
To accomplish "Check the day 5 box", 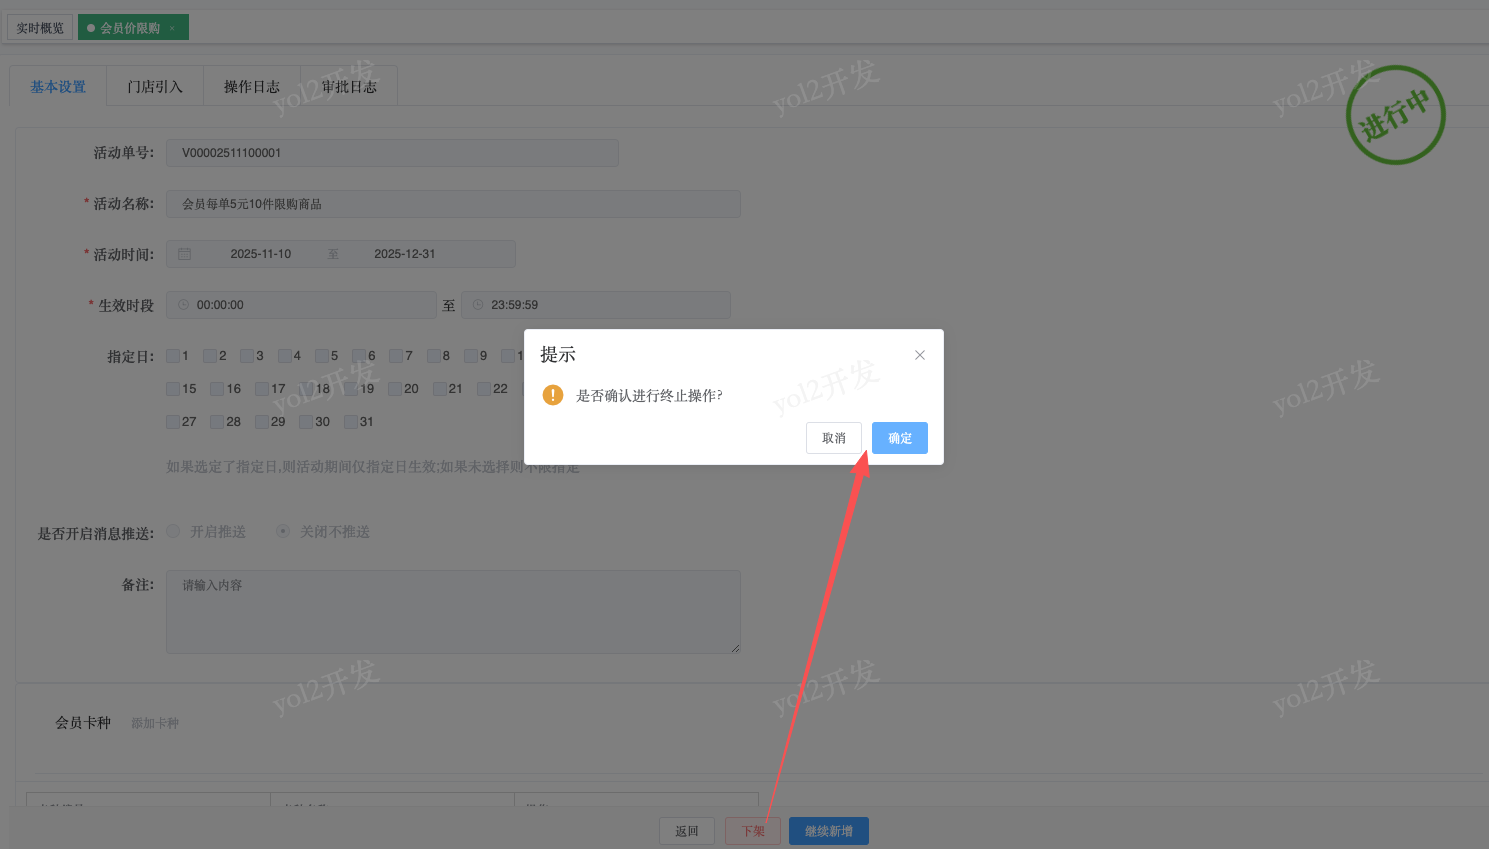I will (x=322, y=356).
